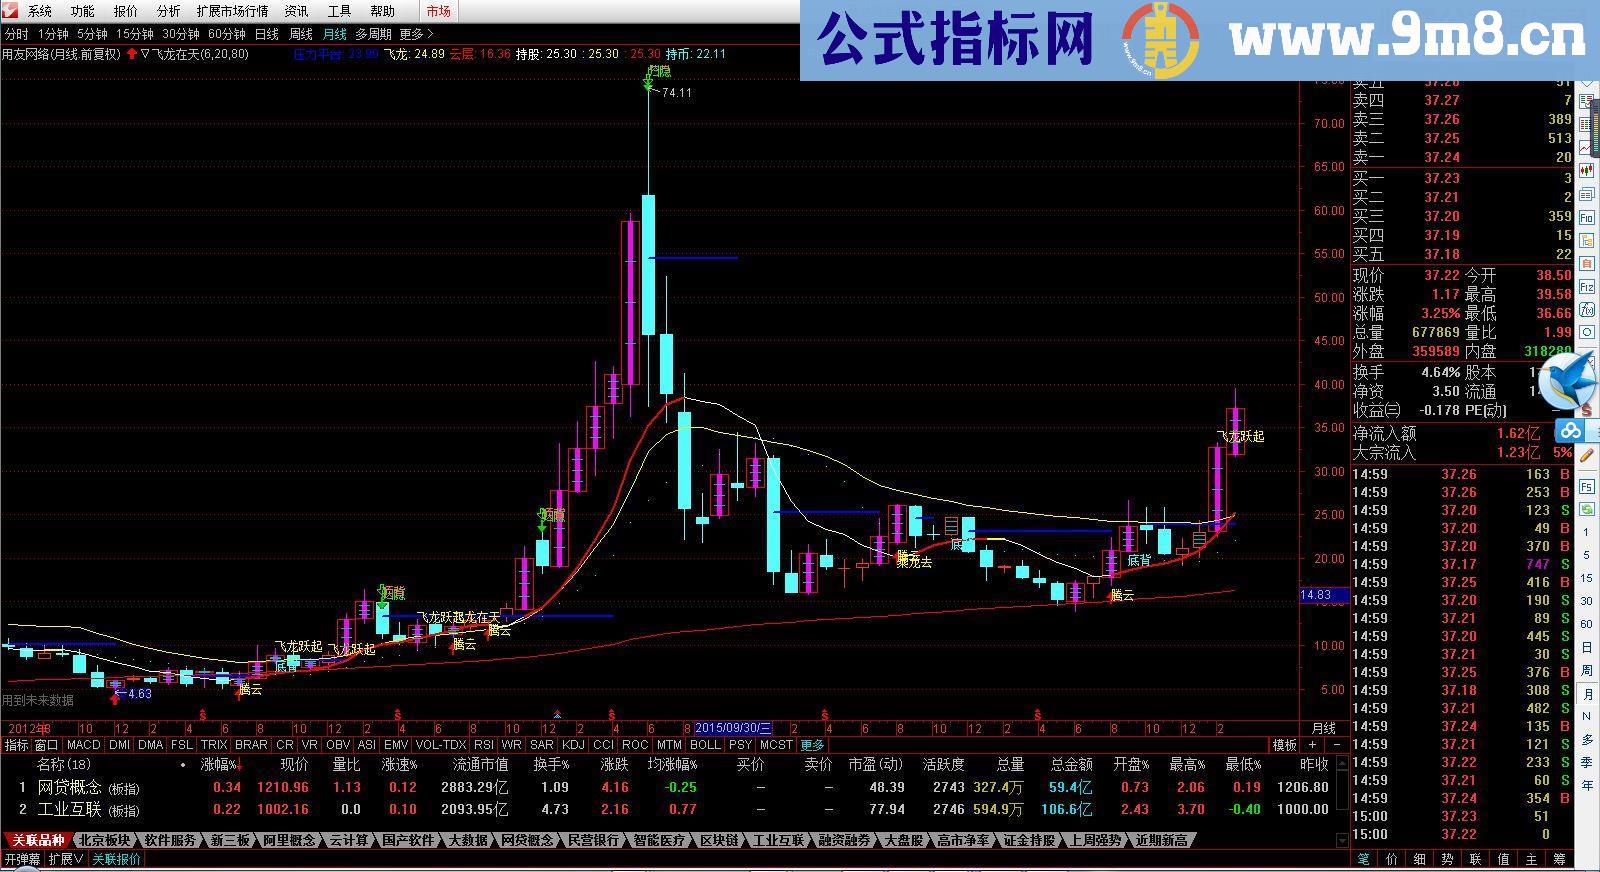
Task: Click the 开弹幕 button at bottom left
Action: click(x=22, y=859)
